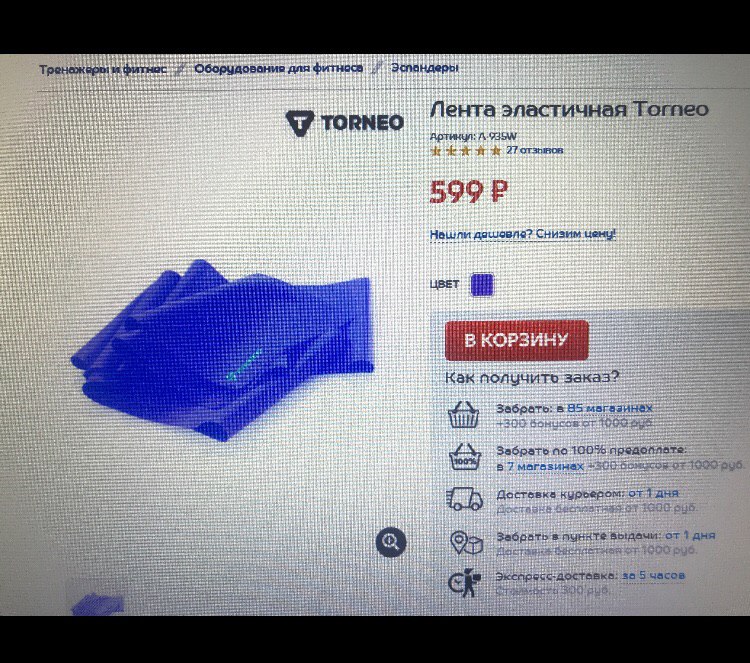Open Оборудование для фитнеса breadcrumb
Viewport: 750px width, 663px height.
(278, 69)
